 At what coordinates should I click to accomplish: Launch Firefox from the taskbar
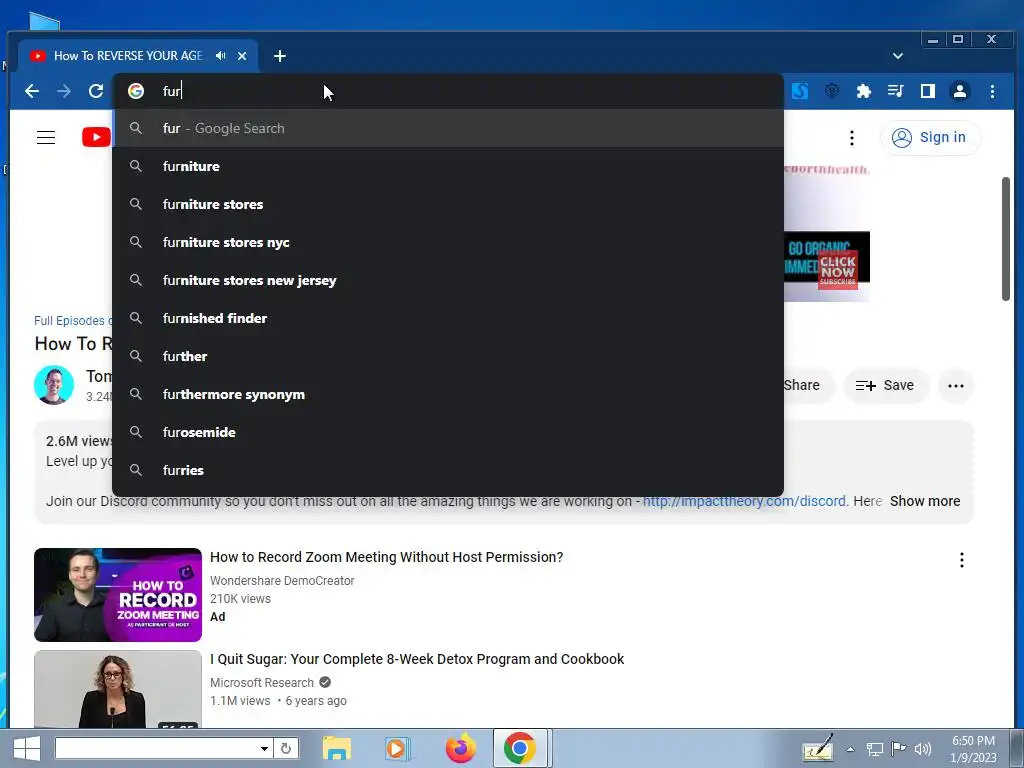tap(460, 748)
